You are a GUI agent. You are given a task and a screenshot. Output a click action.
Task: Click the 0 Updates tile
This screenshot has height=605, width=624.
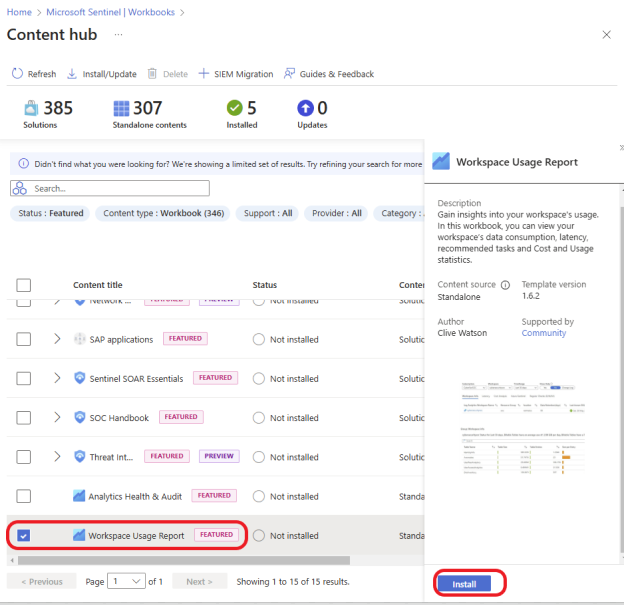click(x=312, y=114)
